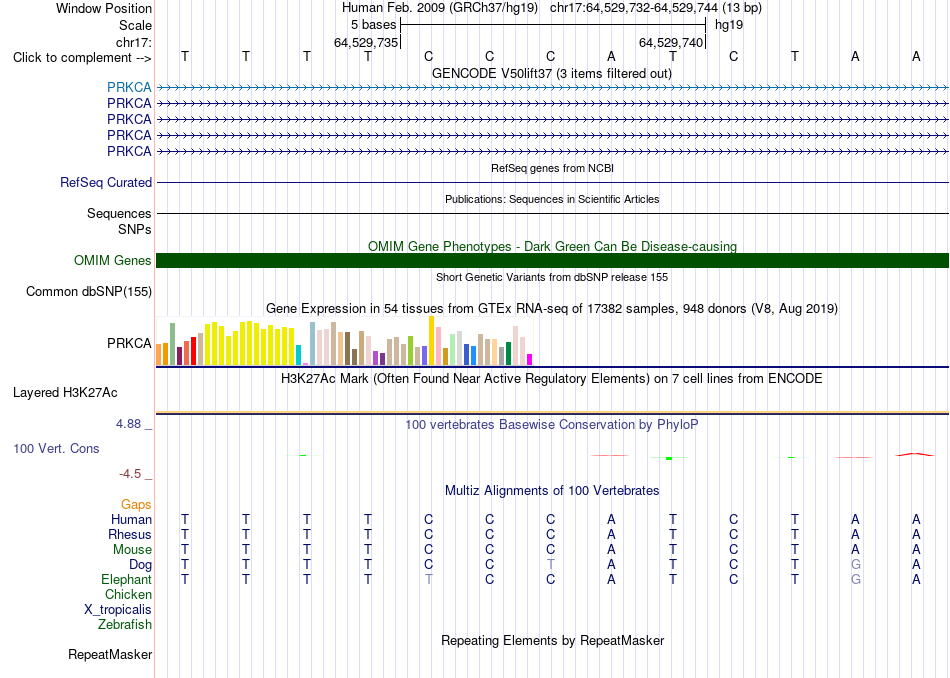The image size is (950, 678).
Task: Click 'Multiz Alignments of 100 Vertebrates' title
Action: (x=552, y=490)
